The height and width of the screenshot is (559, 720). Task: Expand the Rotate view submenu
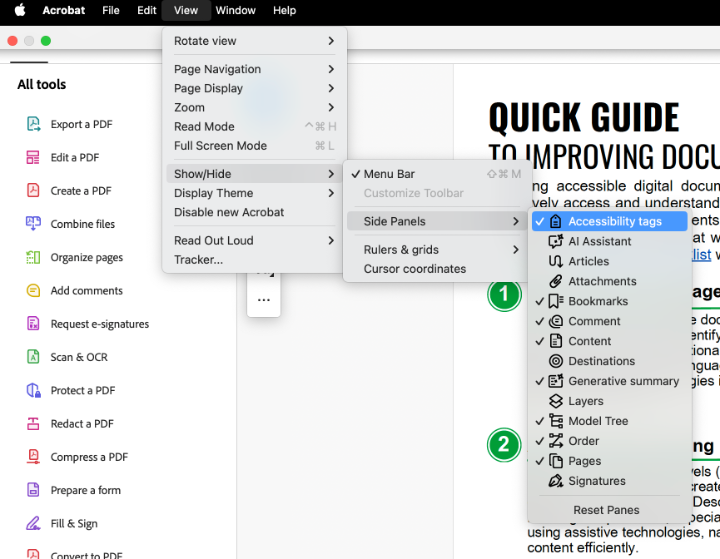(x=254, y=41)
